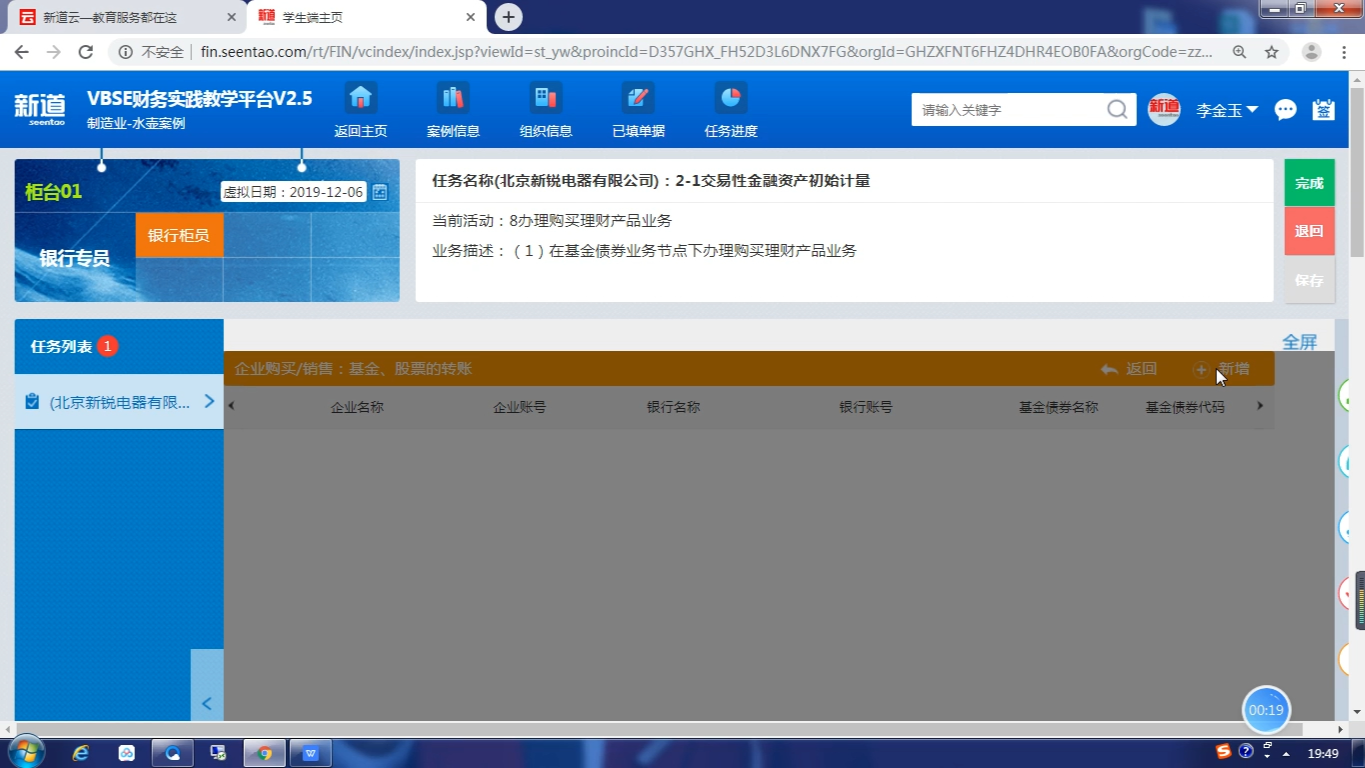Select 学生端主页 browser tab
Viewport: 1365px width, 768px height.
pyautogui.click(x=365, y=17)
